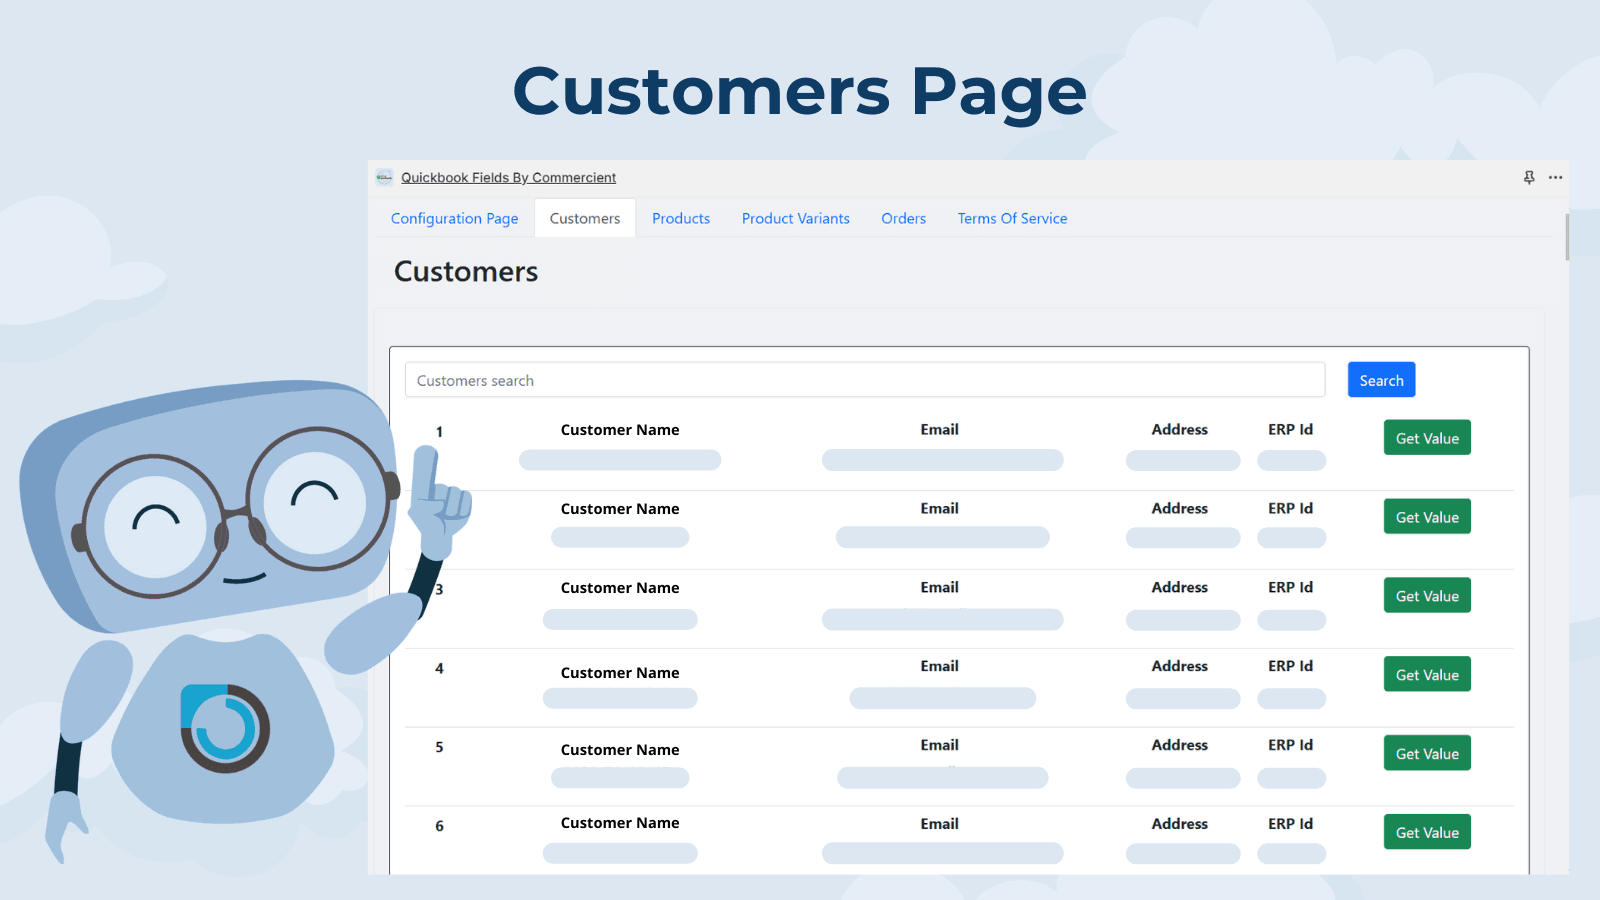Click inside the Customers search field

864,380
